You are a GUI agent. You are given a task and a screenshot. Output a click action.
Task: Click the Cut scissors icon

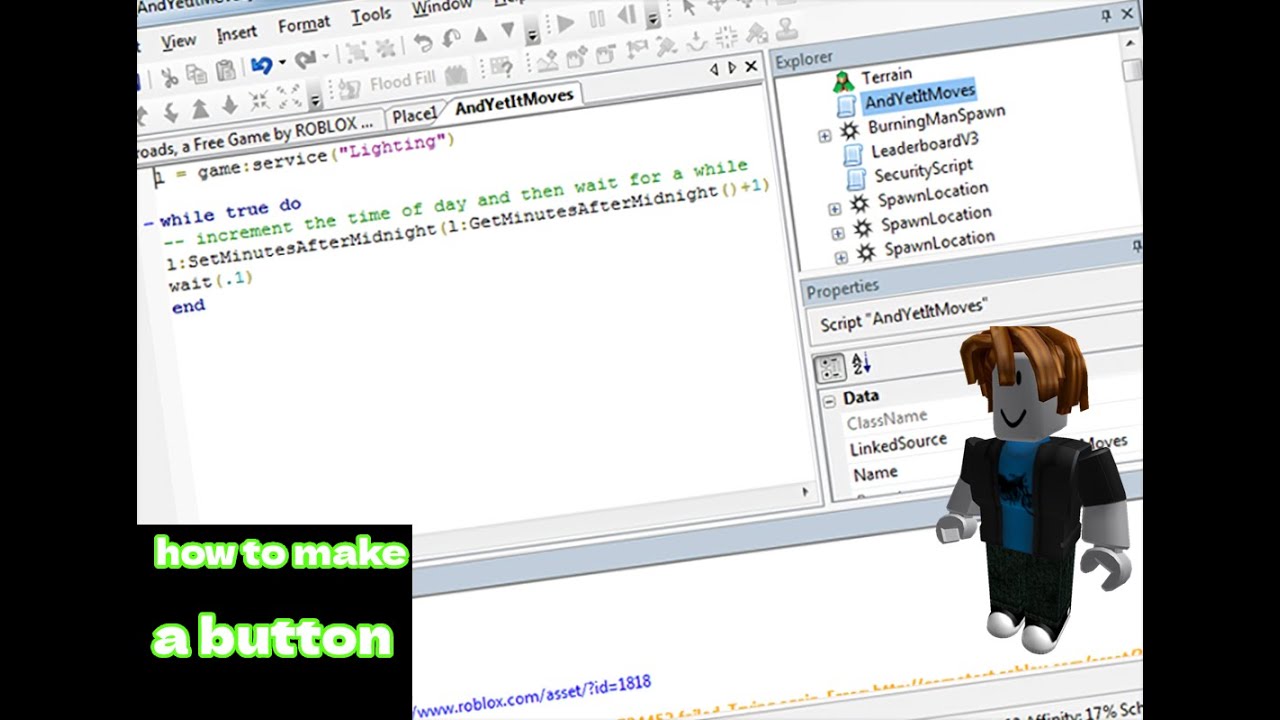coord(169,76)
